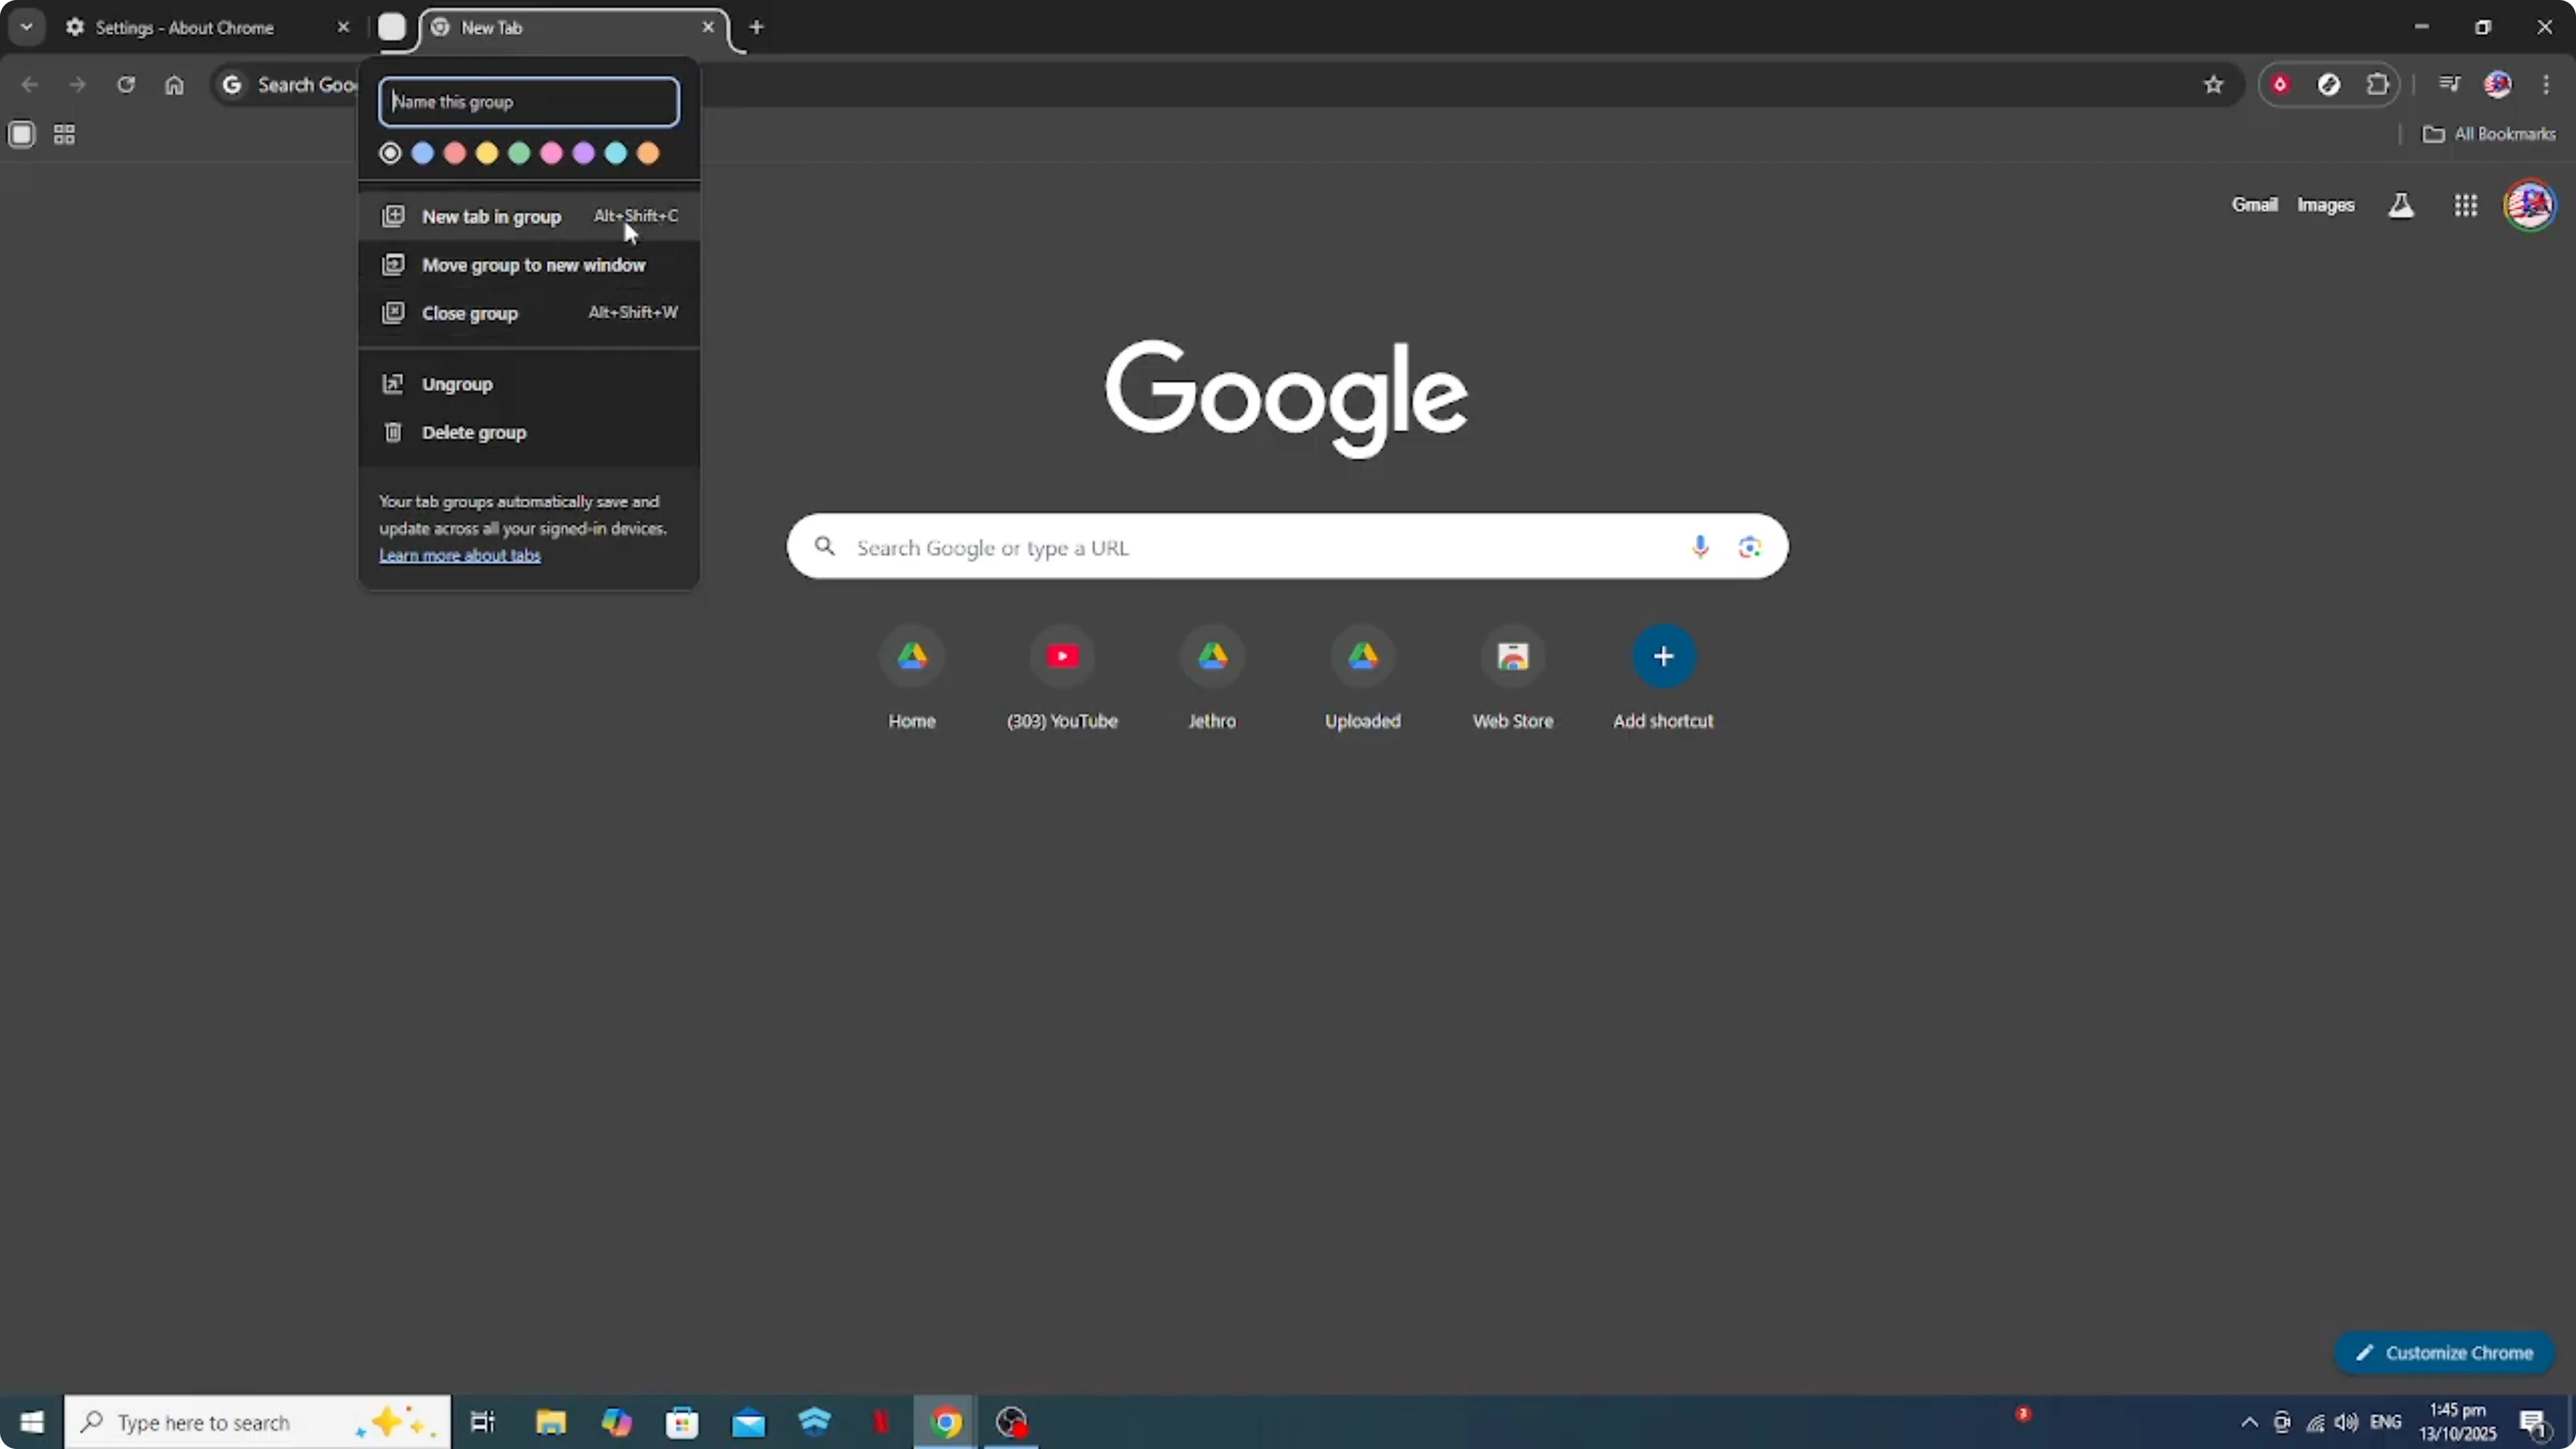Open the tab search dropdown arrow
This screenshot has height=1449, width=2576.
[x=27, y=27]
